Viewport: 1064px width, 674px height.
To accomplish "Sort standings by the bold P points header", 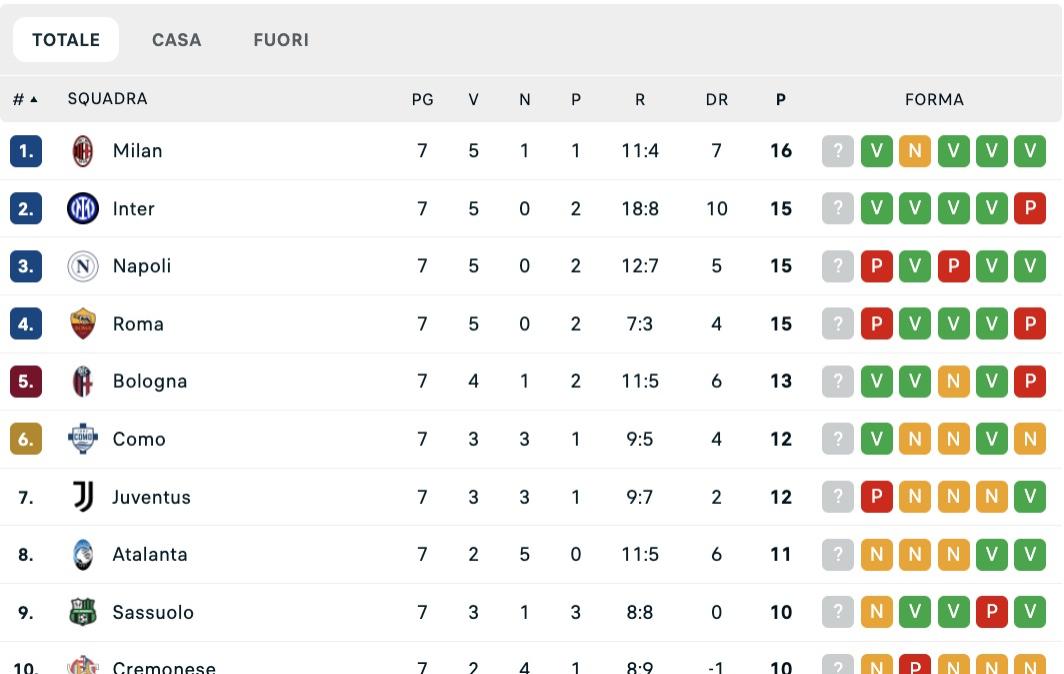I will click(x=781, y=100).
